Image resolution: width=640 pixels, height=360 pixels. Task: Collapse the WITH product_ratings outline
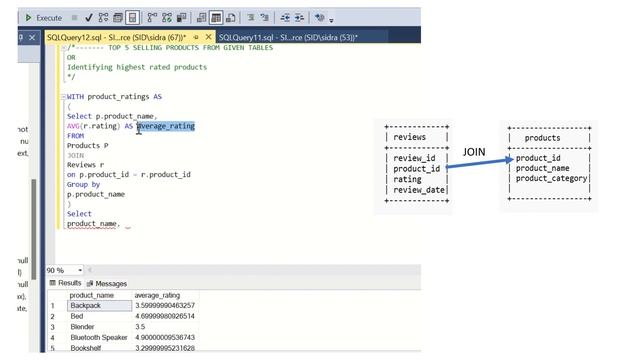pos(63,97)
